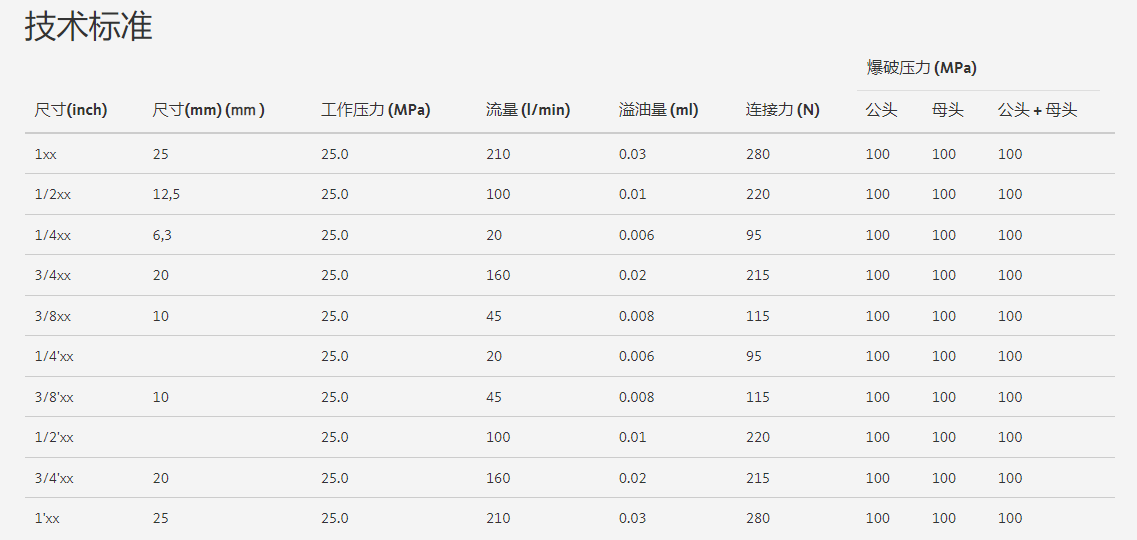Click the 12,5 mm value cell
Viewport: 1137px width, 540px height.
tap(165, 194)
